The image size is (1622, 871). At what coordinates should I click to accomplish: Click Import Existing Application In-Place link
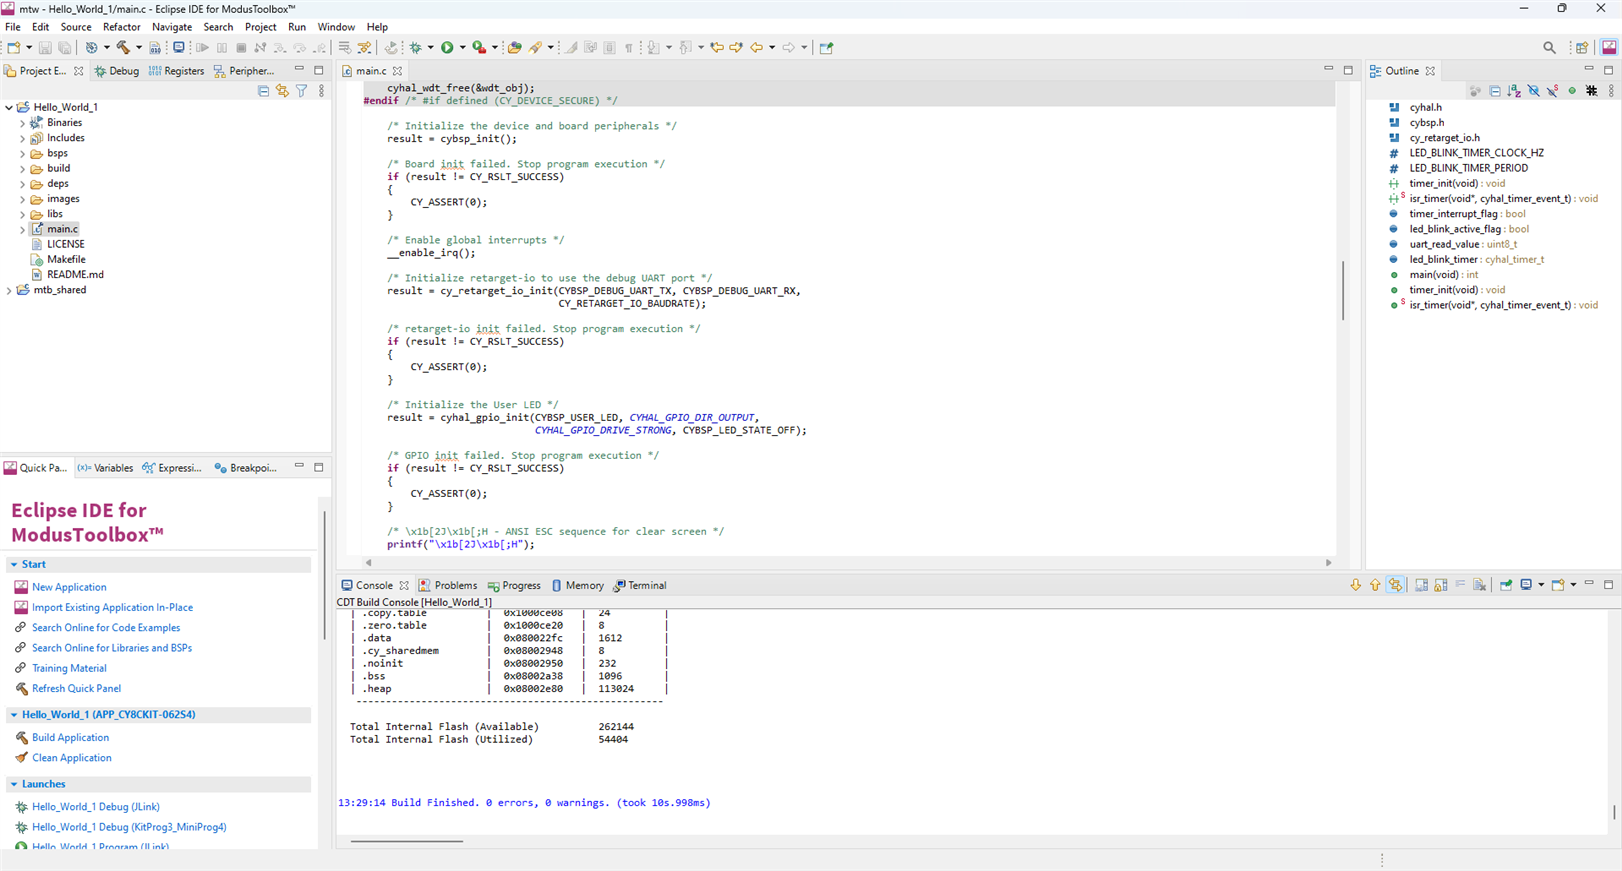pyautogui.click(x=112, y=608)
